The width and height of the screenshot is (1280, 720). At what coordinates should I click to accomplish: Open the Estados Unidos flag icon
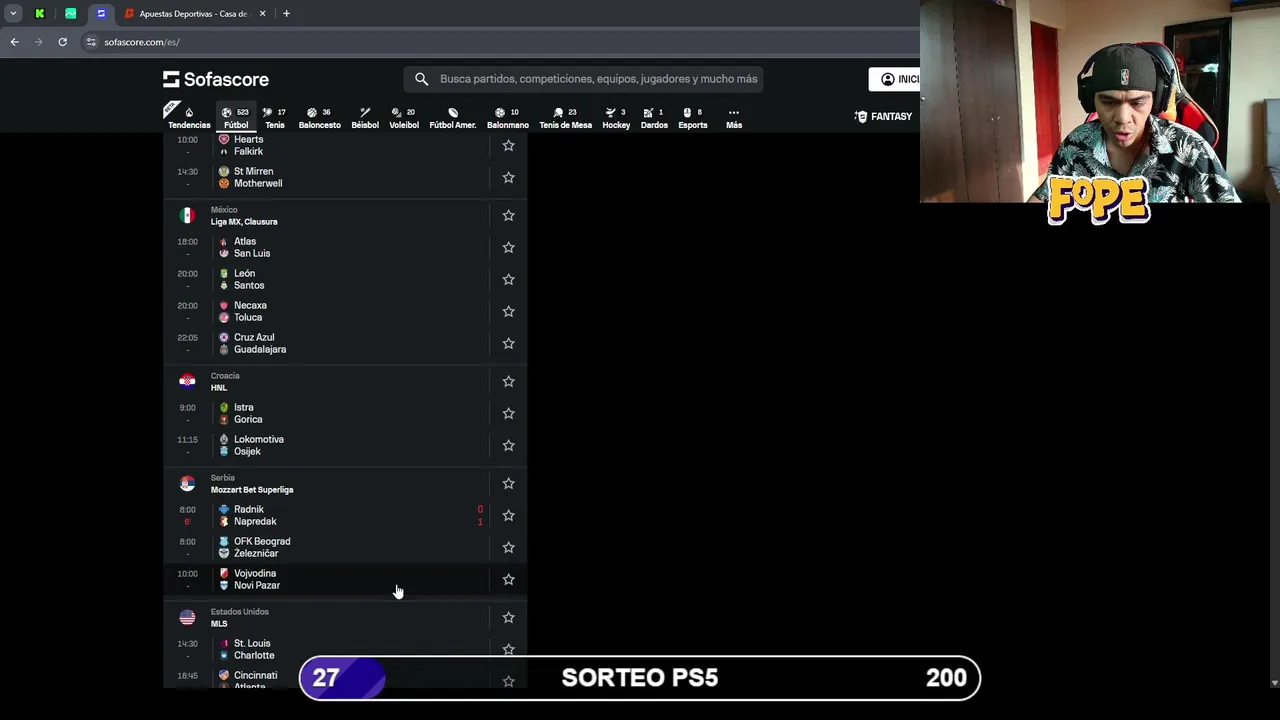coord(187,618)
